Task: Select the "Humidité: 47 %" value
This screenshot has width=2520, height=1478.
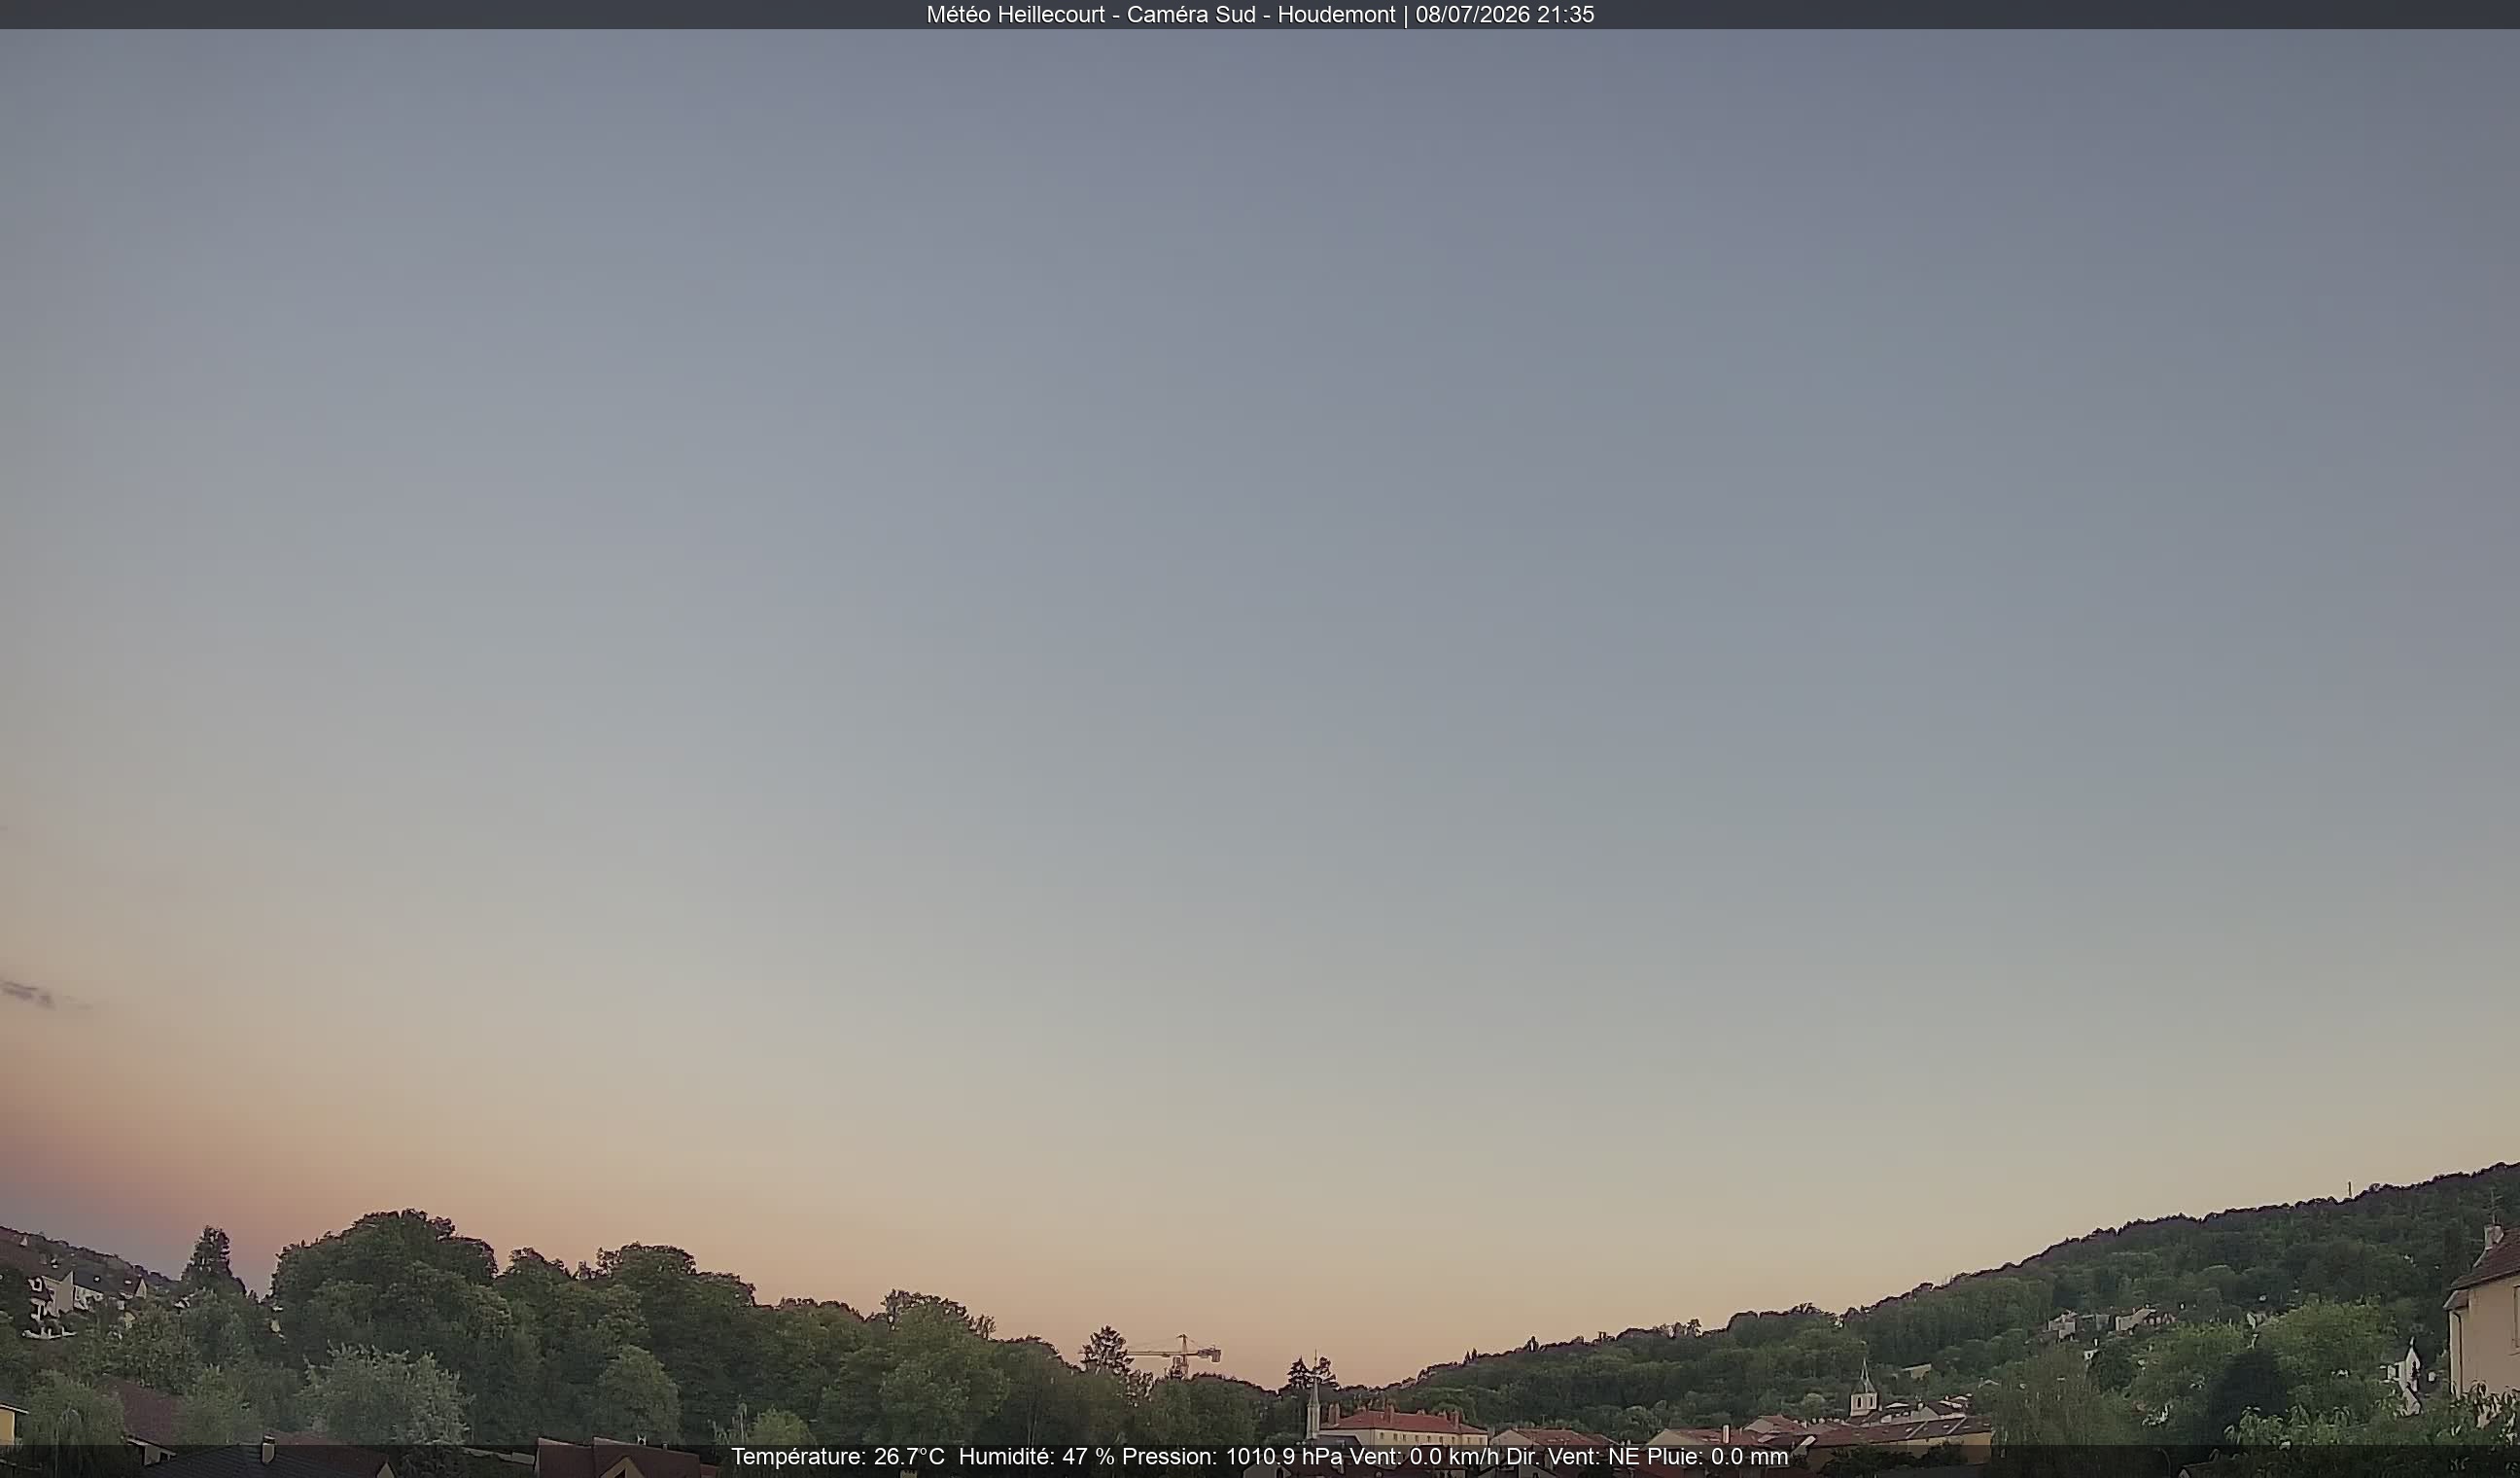Action: pos(1036,1457)
